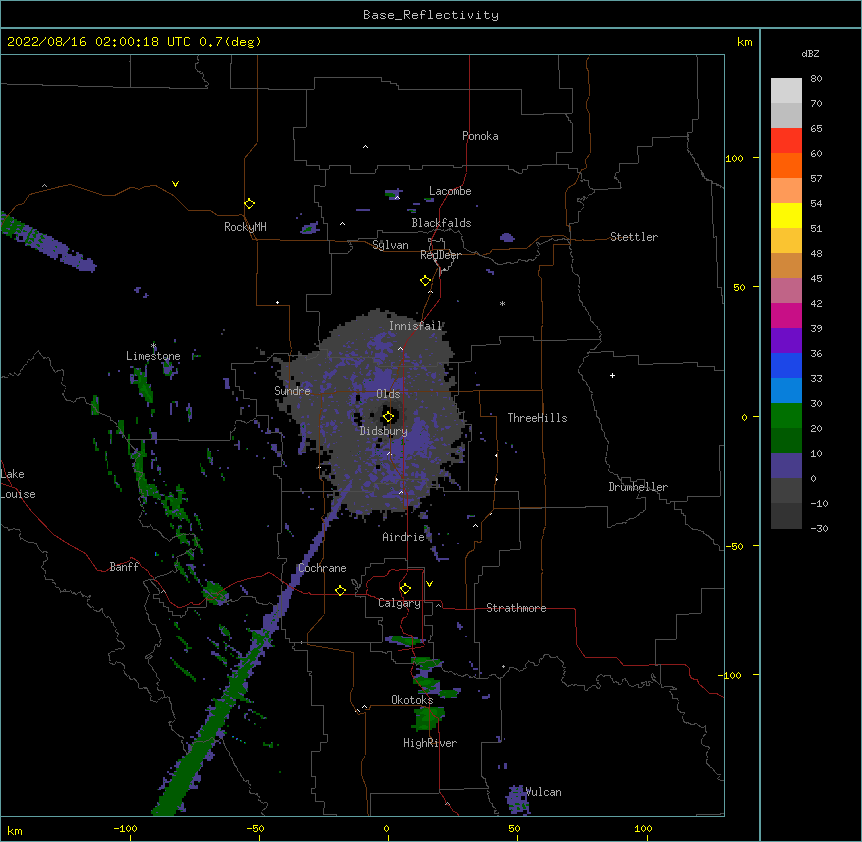This screenshot has width=862, height=842.
Task: Select the magenta 42 dBZ legend swatch
Action: [x=786, y=315]
